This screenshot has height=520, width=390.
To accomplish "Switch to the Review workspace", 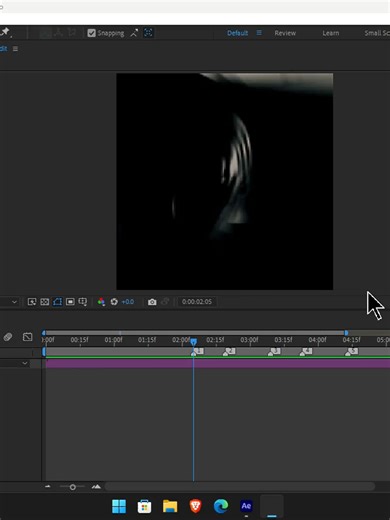I will coord(285,33).
